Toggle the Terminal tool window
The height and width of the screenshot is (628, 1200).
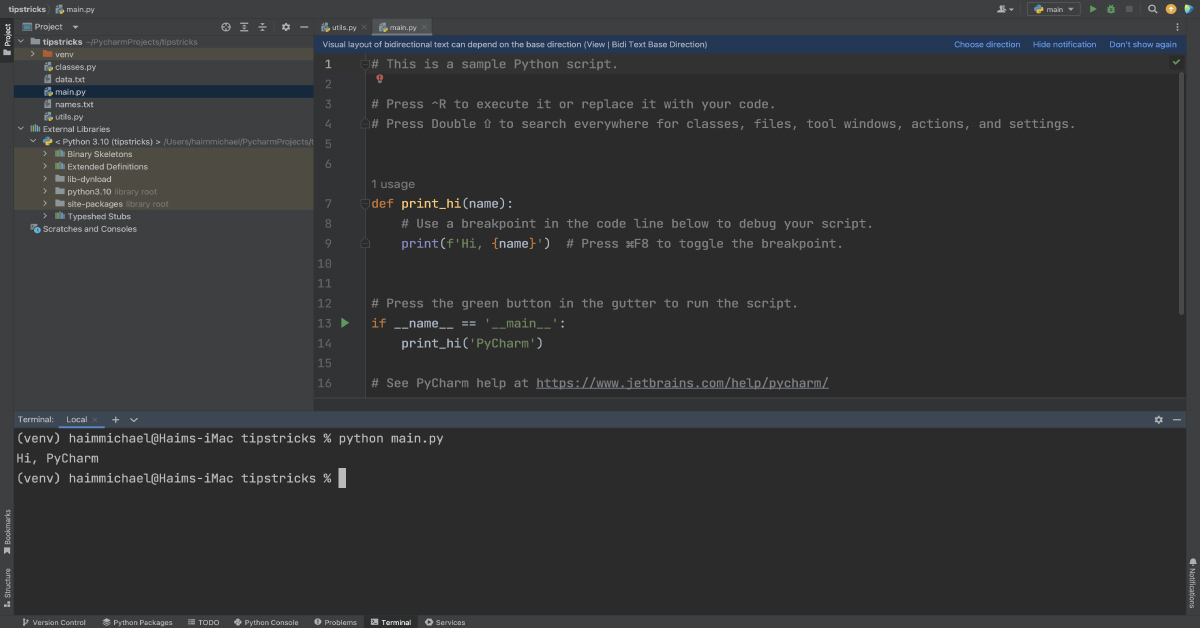pos(391,621)
